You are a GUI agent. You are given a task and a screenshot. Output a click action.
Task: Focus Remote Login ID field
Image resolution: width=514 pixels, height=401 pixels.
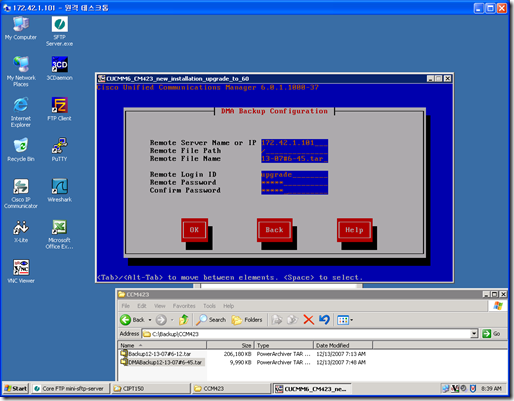click(294, 175)
